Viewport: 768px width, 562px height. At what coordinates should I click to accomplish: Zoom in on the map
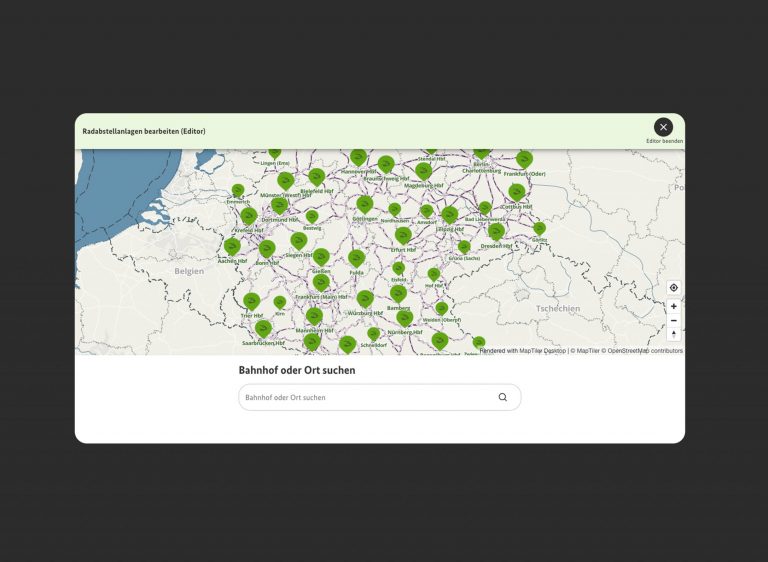click(x=673, y=306)
